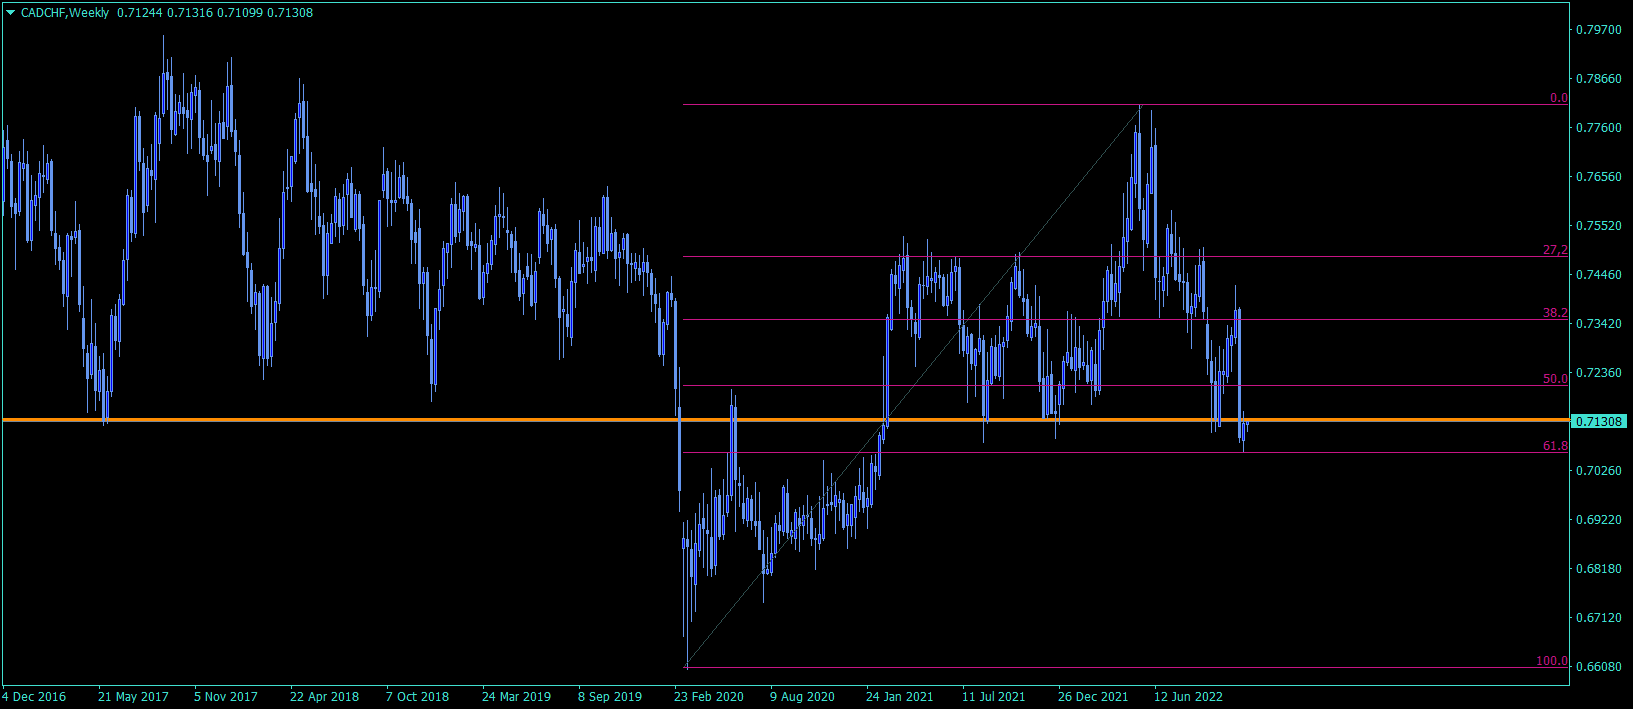Click the 4 Dec 2016 date label
Image resolution: width=1633 pixels, height=709 pixels.
34,697
